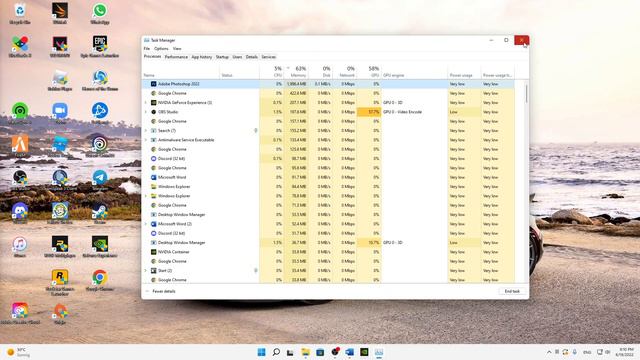Expand the OBS Studio process group
The image size is (640, 360).
tap(146, 112)
